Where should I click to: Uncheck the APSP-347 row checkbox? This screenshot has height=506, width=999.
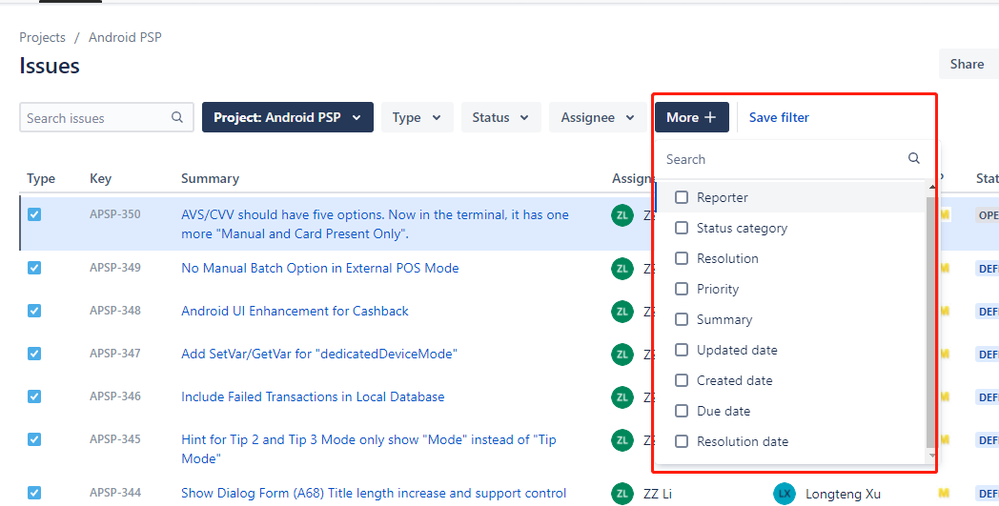[34, 353]
